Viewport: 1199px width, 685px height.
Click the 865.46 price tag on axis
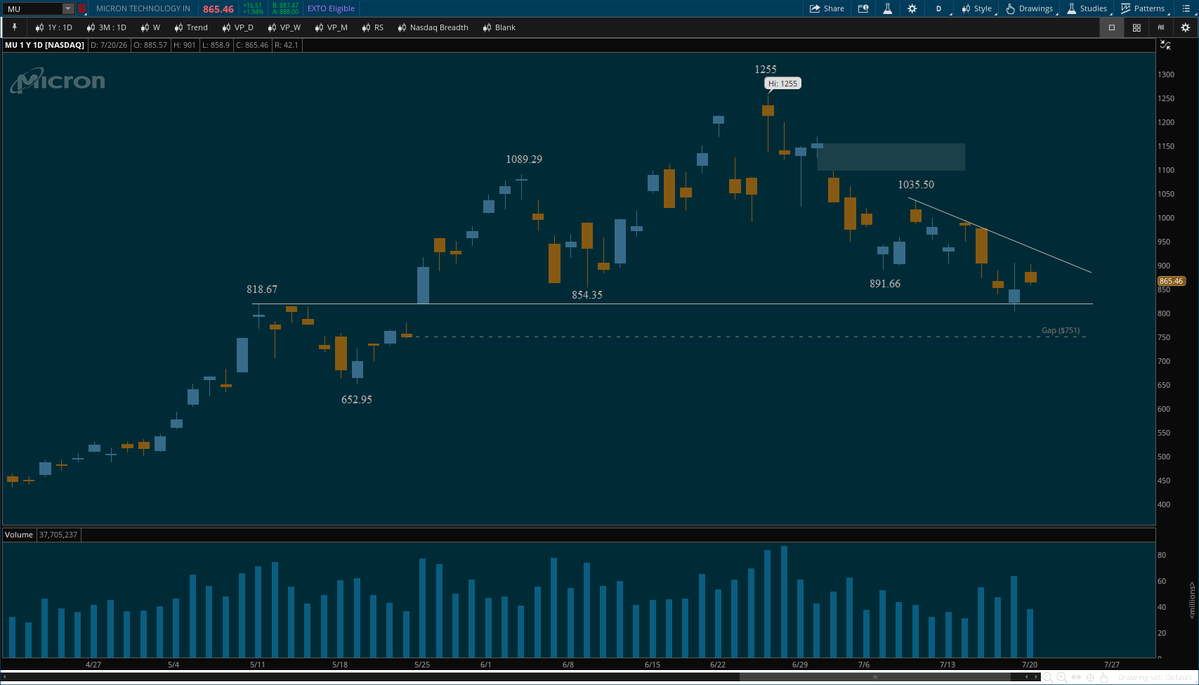(1171, 281)
